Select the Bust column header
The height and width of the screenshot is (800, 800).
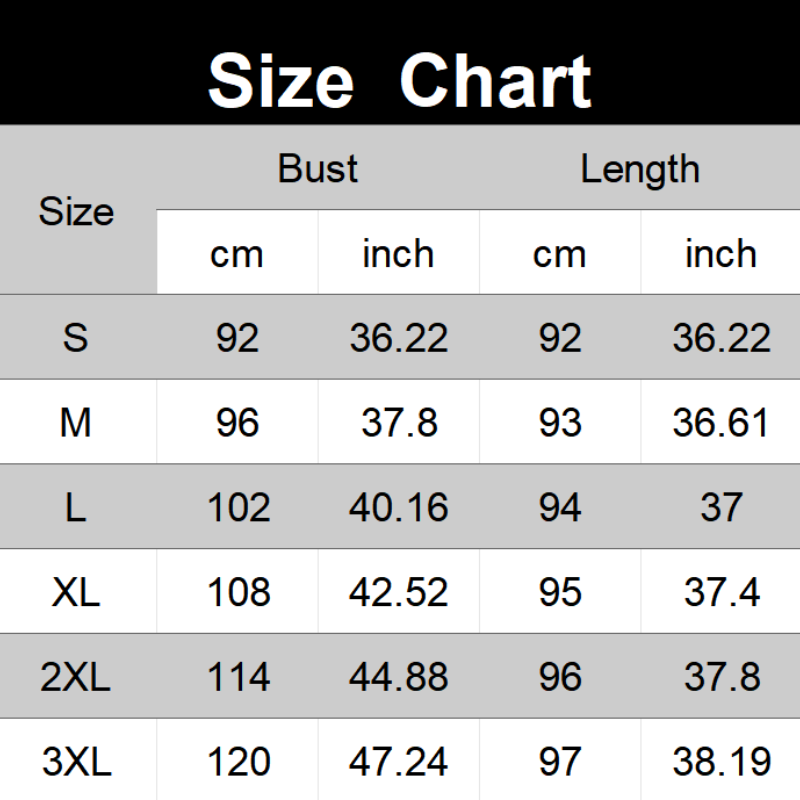(318, 168)
